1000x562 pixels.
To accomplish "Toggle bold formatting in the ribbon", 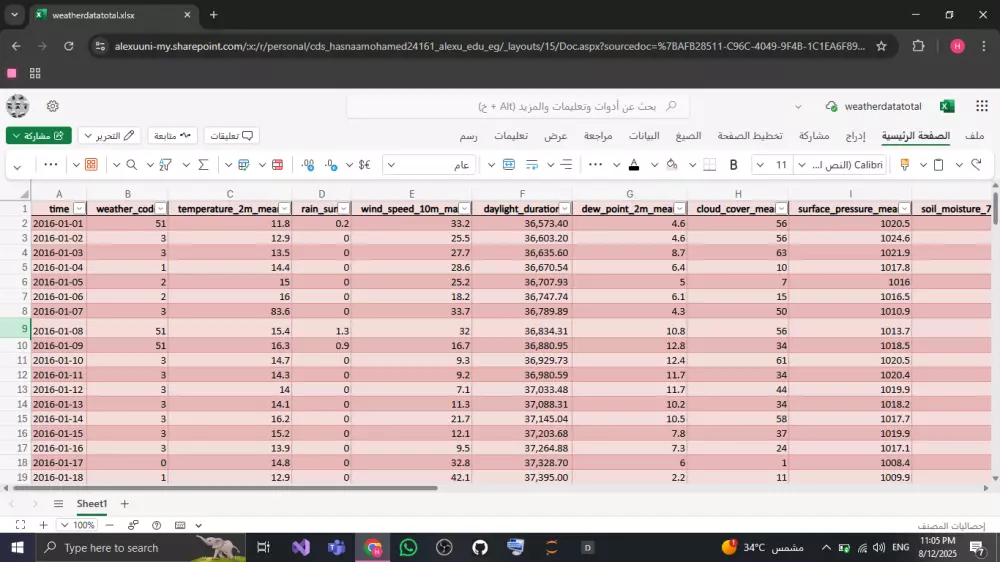I will (733, 165).
